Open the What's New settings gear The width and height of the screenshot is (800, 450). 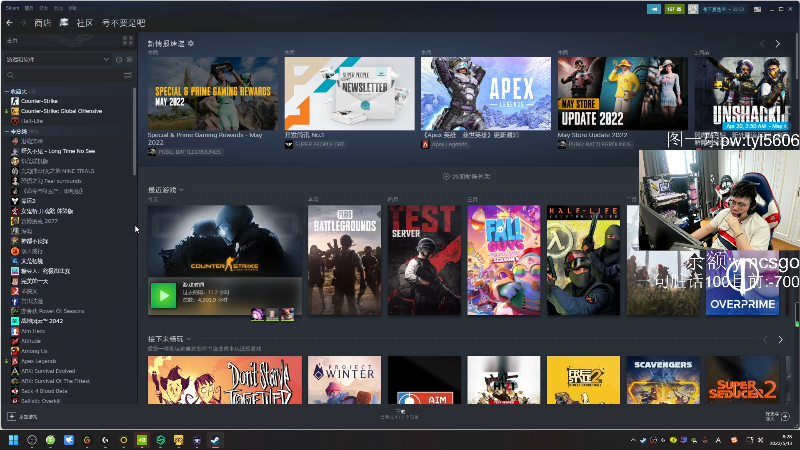click(x=191, y=43)
